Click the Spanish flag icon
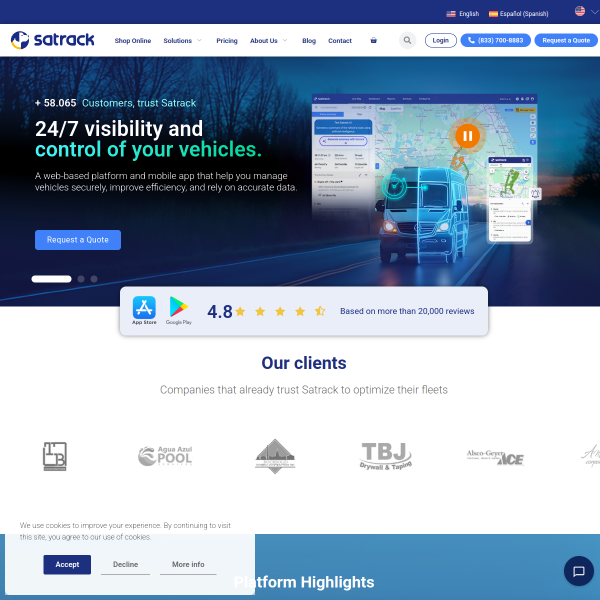Image resolution: width=600 pixels, height=600 pixels. pyautogui.click(x=493, y=14)
